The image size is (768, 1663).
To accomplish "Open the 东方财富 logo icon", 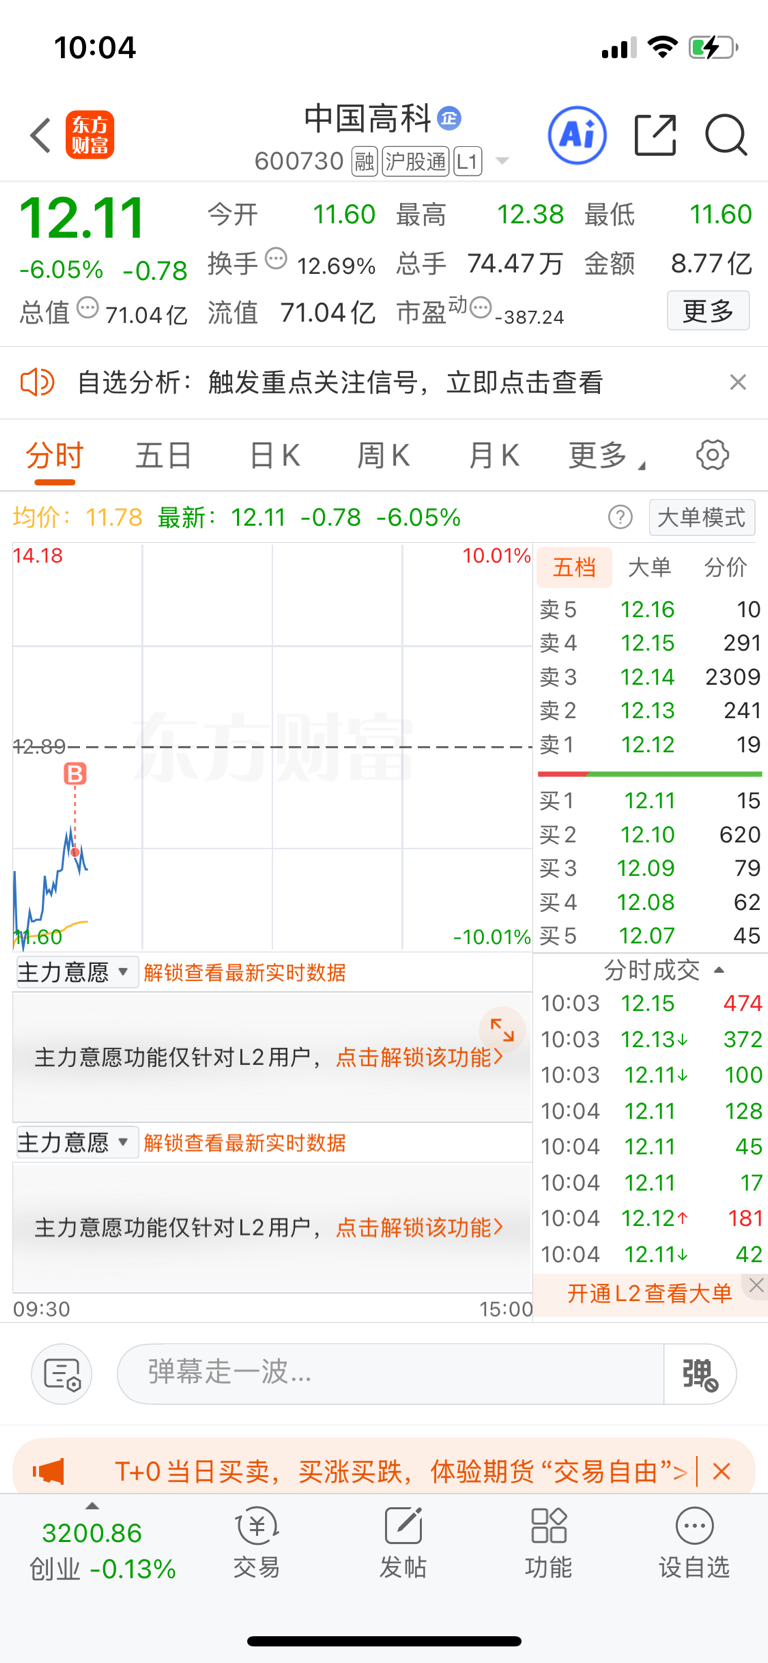I will point(90,135).
